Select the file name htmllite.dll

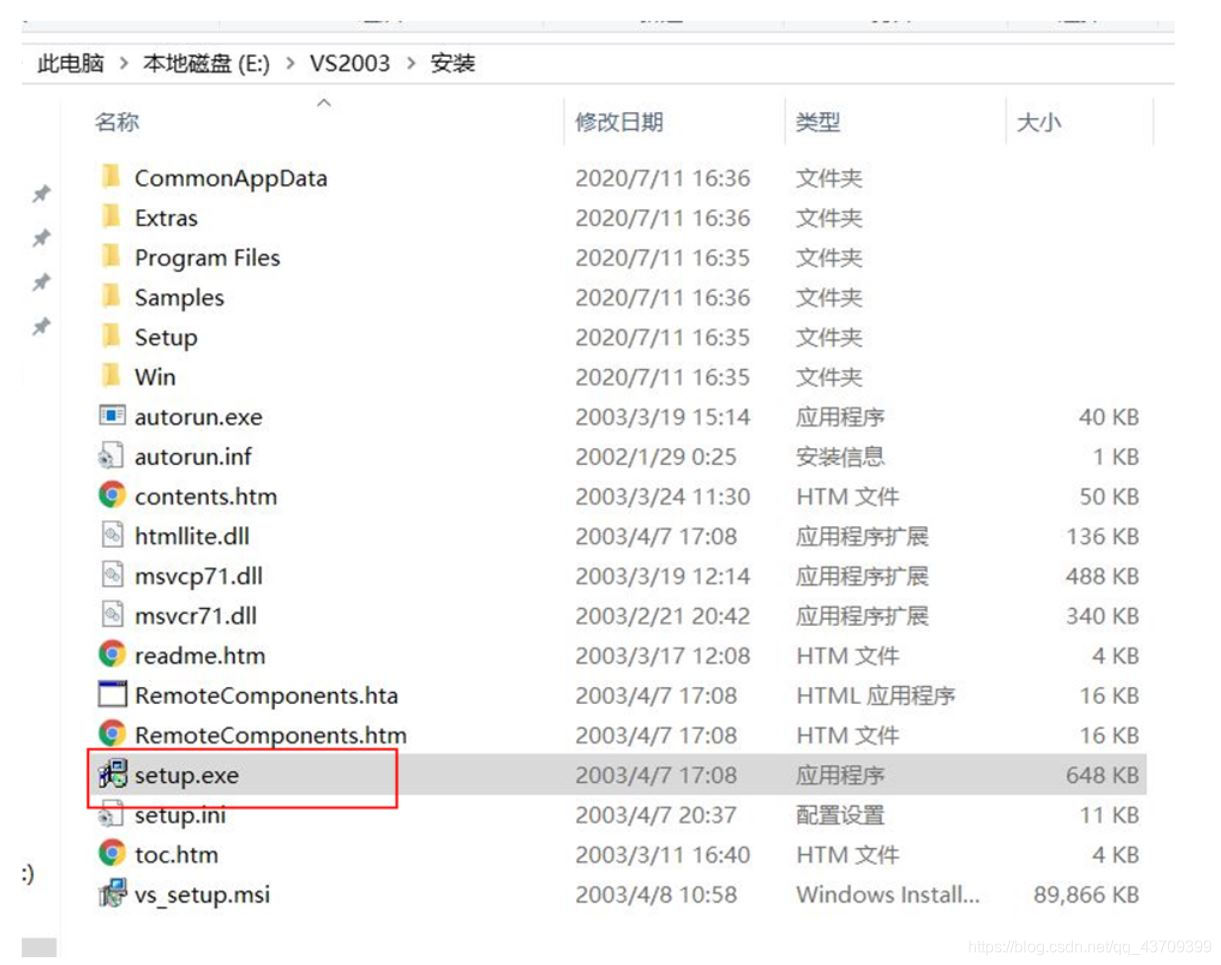point(192,536)
